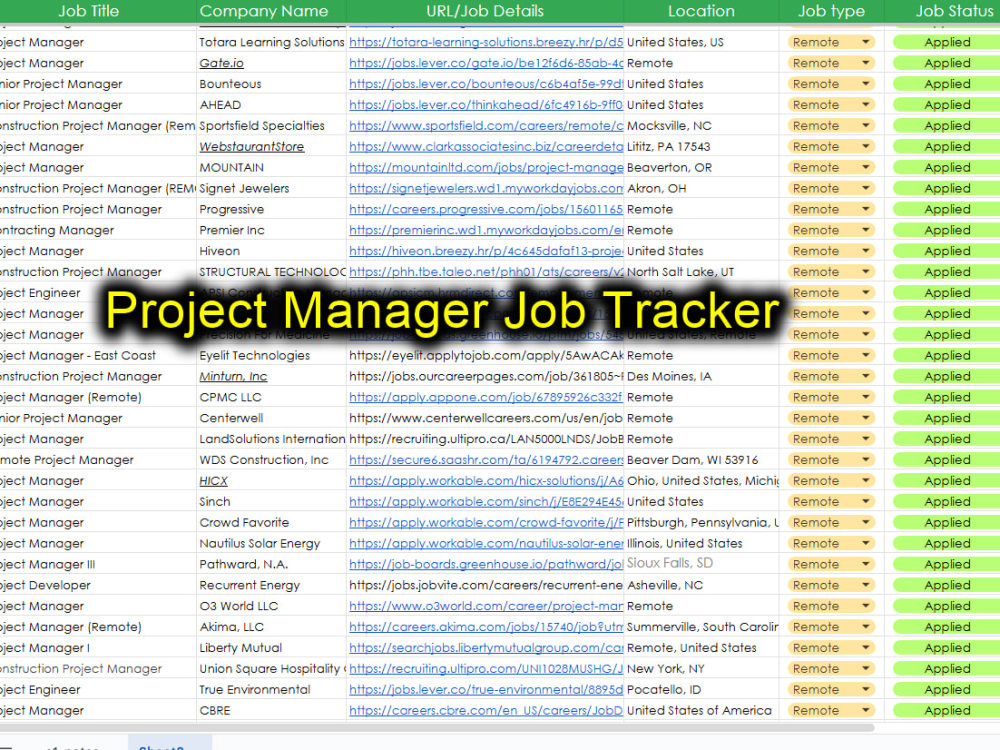
Task: Select the Job Title column header
Action: (98, 11)
